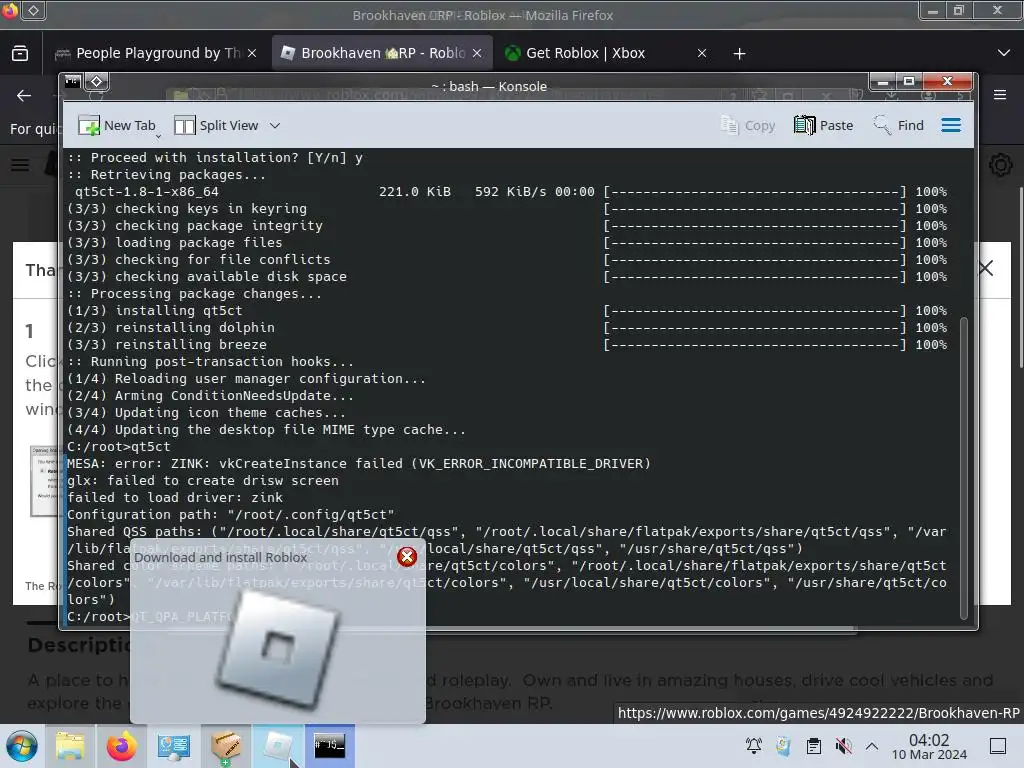The width and height of the screenshot is (1024, 768).
Task: Click the clipboard tray icon
Action: [x=814, y=746]
